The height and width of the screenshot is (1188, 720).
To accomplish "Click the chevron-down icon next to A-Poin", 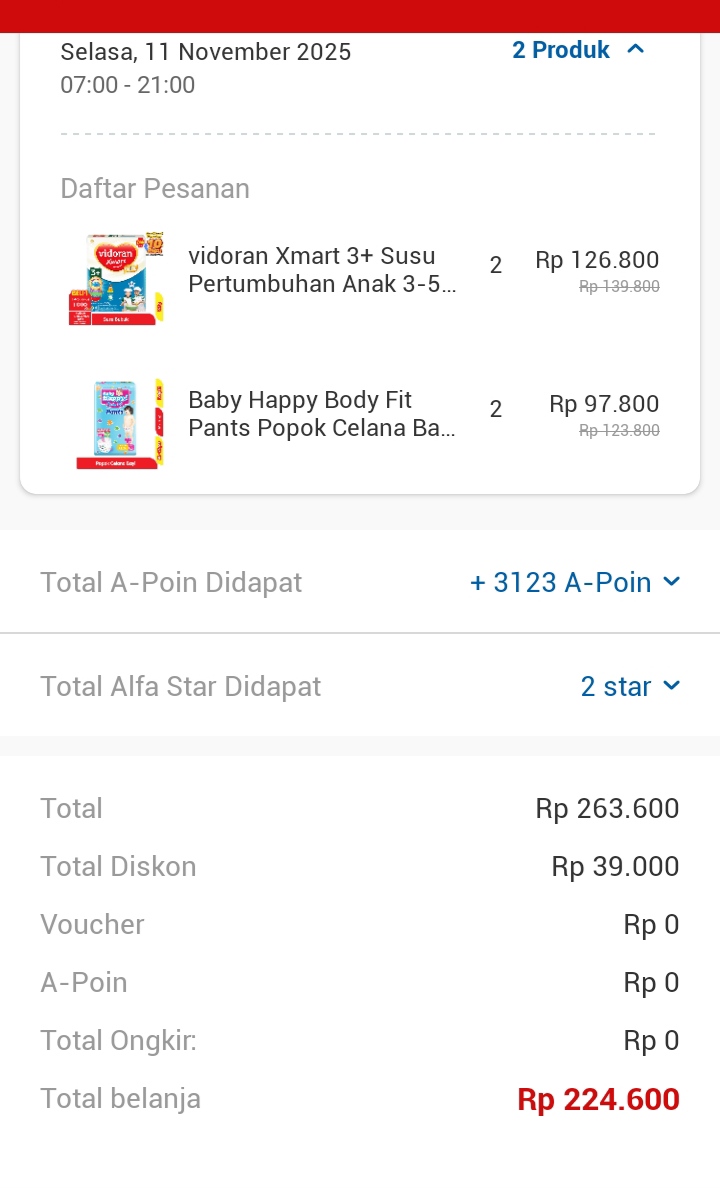I will 671,582.
